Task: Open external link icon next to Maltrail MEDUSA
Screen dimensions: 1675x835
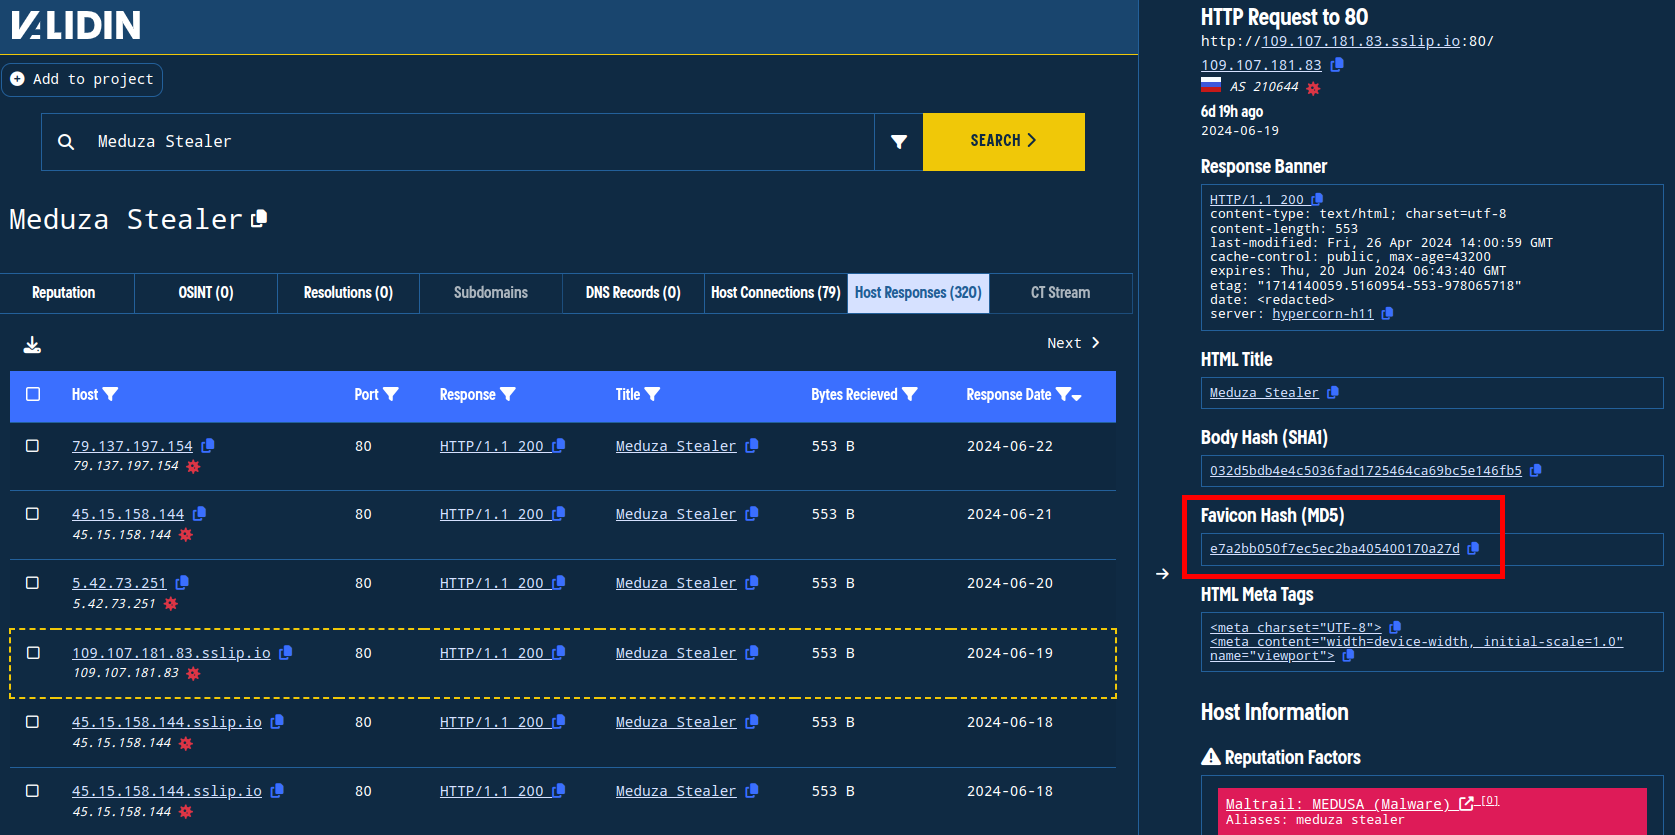Action: point(1466,803)
